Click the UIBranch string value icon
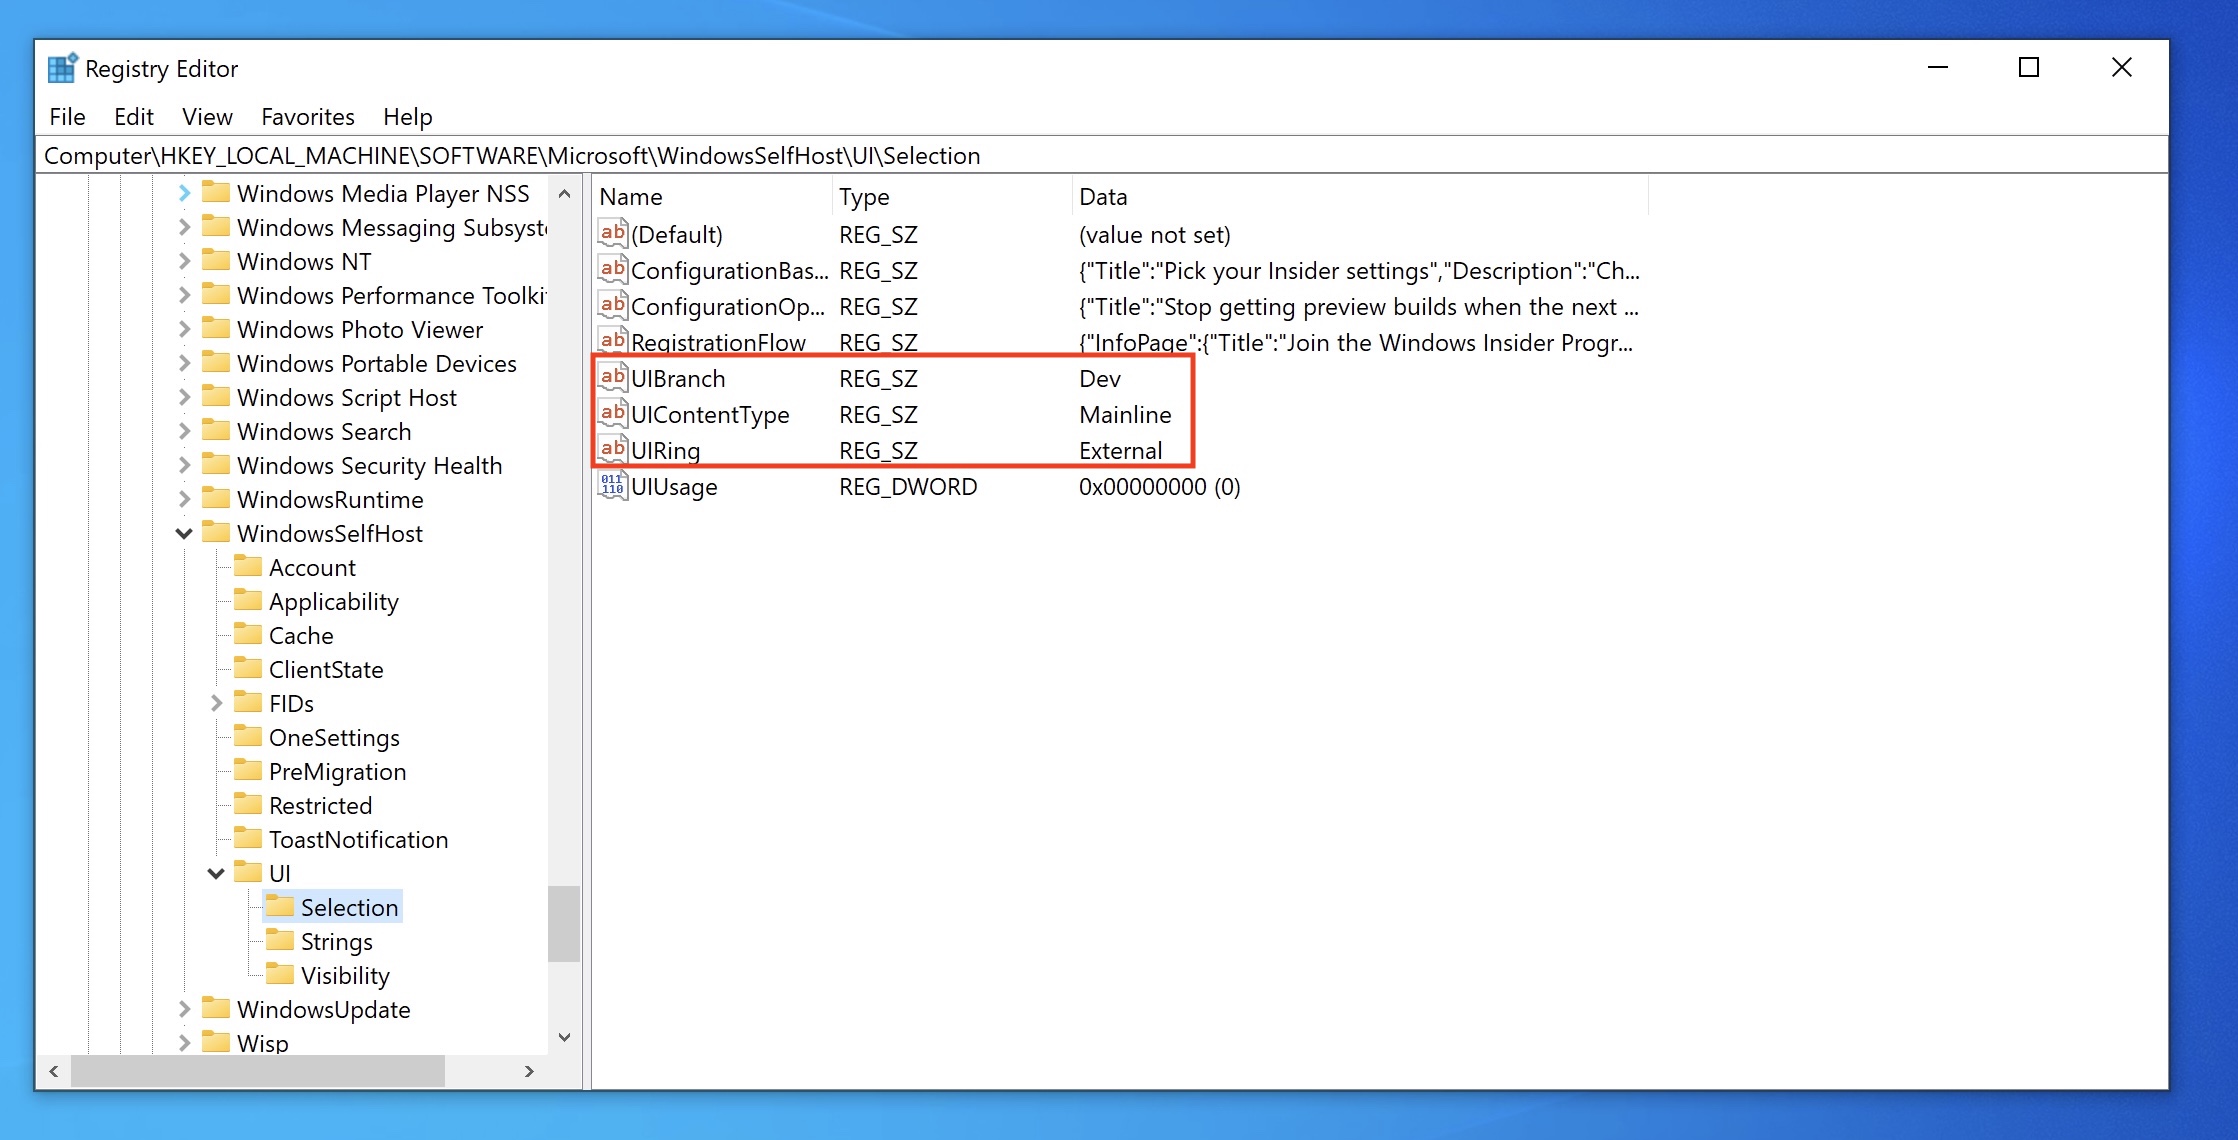The image size is (2238, 1140). [x=612, y=377]
